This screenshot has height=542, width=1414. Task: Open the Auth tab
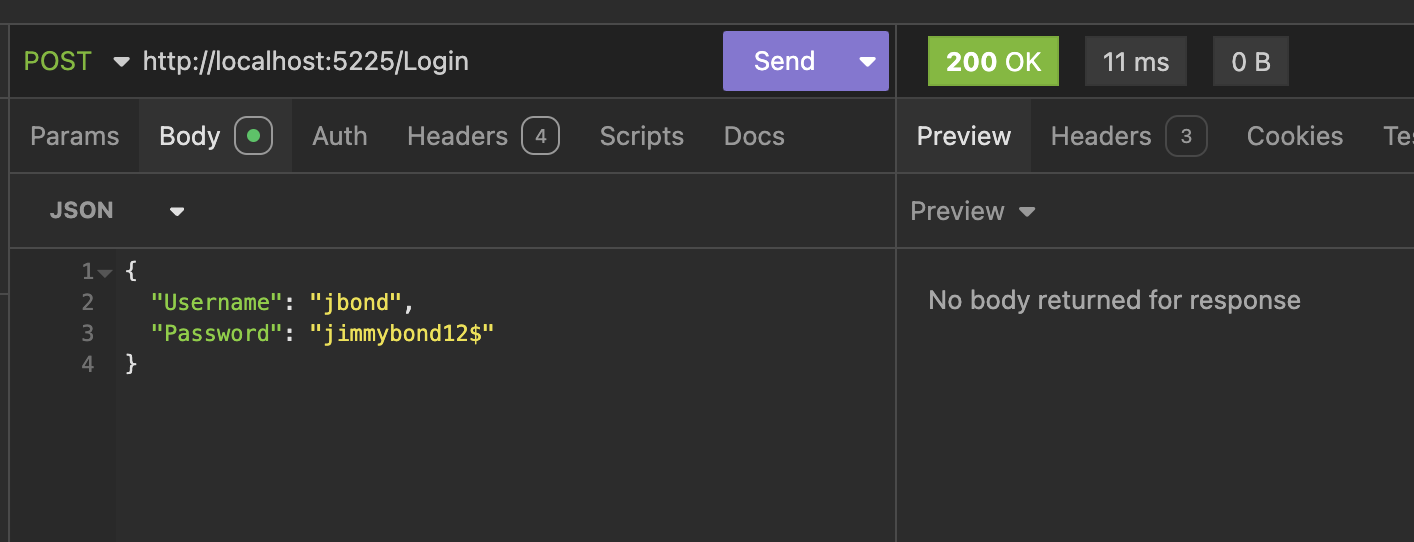tap(339, 136)
